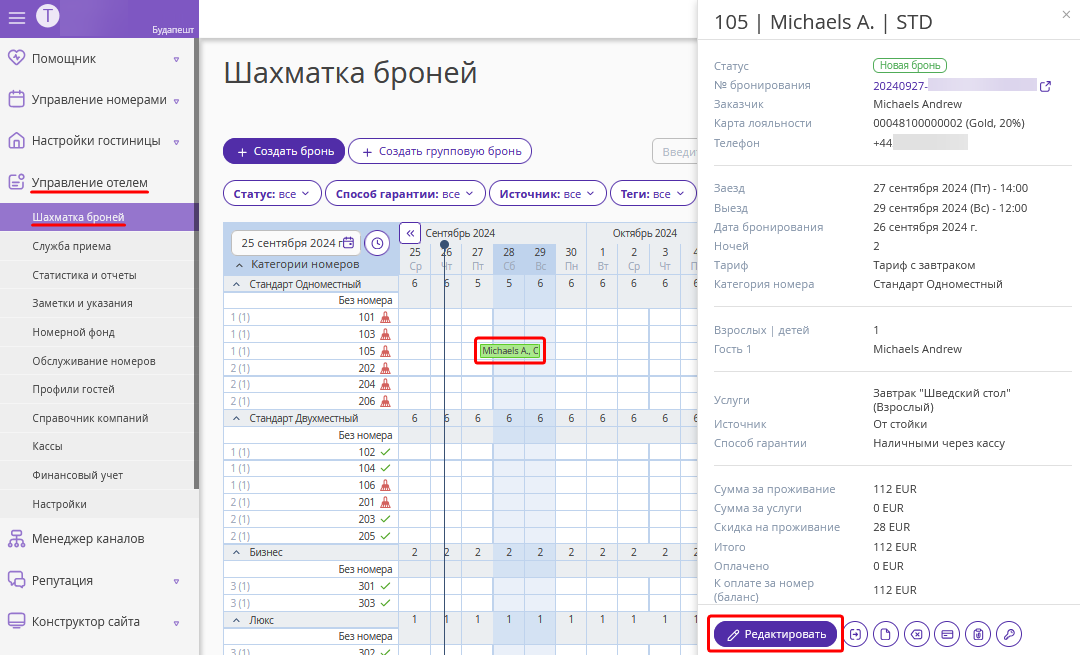This screenshot has width=1080, height=655.
Task: Click the payment card icon in booking panel
Action: [947, 634]
